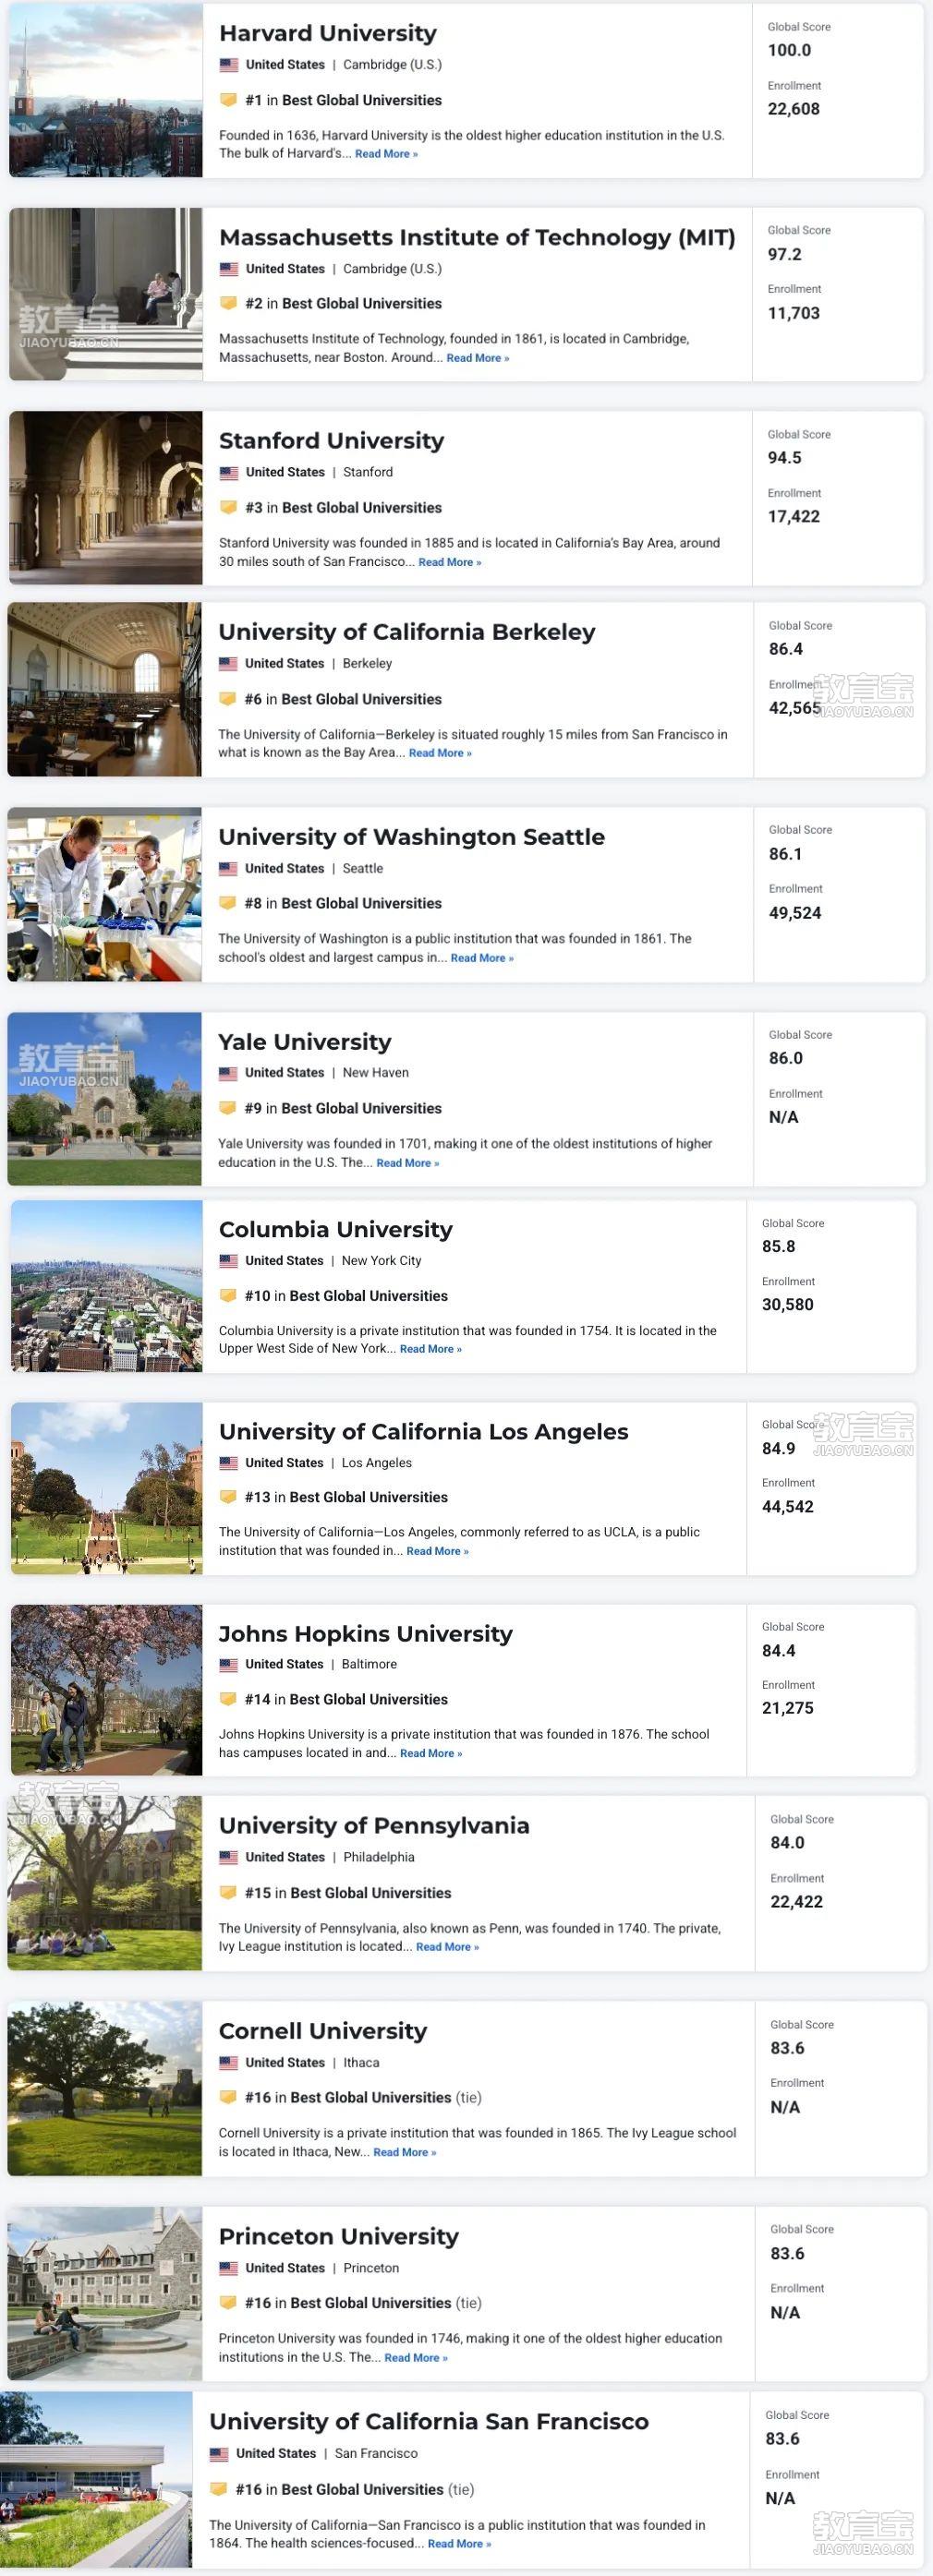Click the US flag icon under Cornell University

coord(228,2063)
